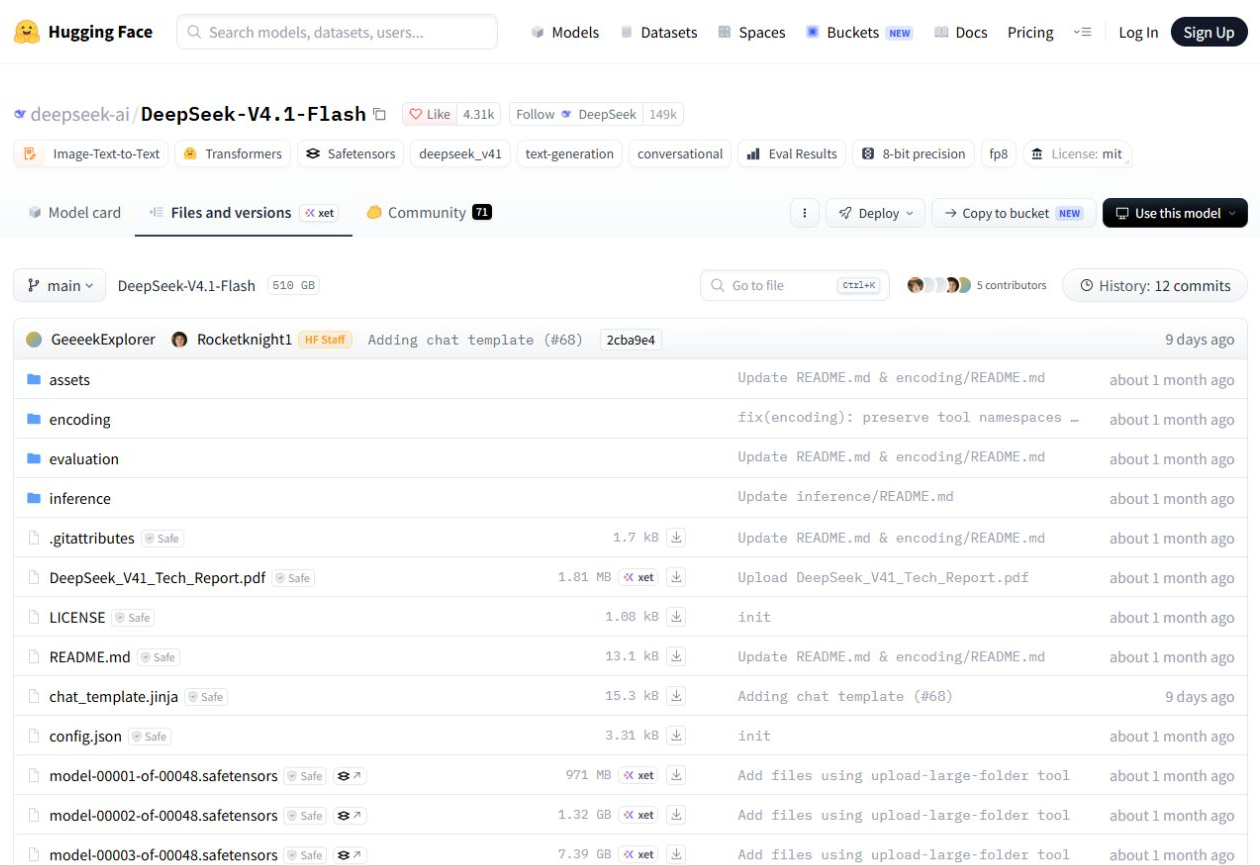This screenshot has width=1260, height=865.
Task: Open the inference folder
Action: [x=80, y=498]
